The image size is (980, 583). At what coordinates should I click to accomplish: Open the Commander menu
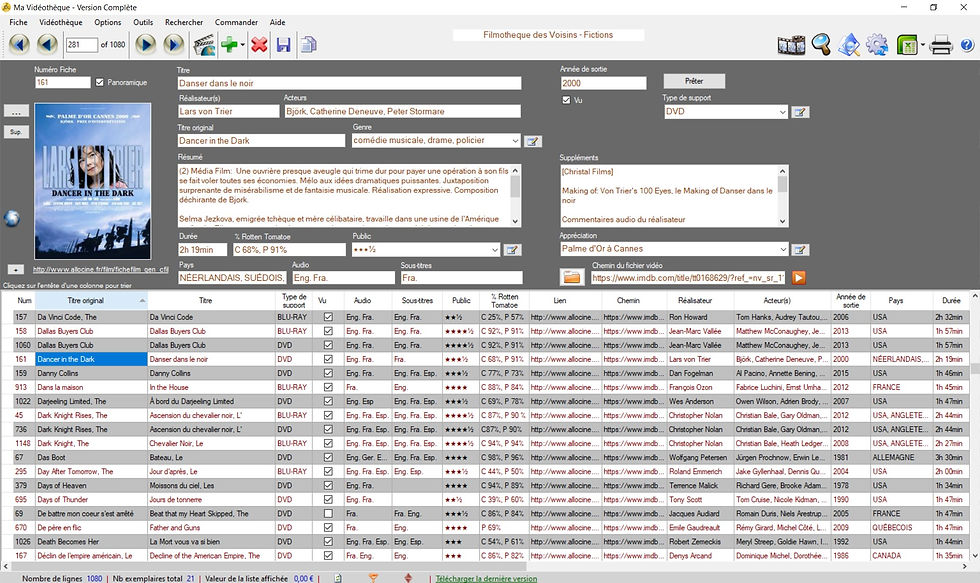point(236,22)
